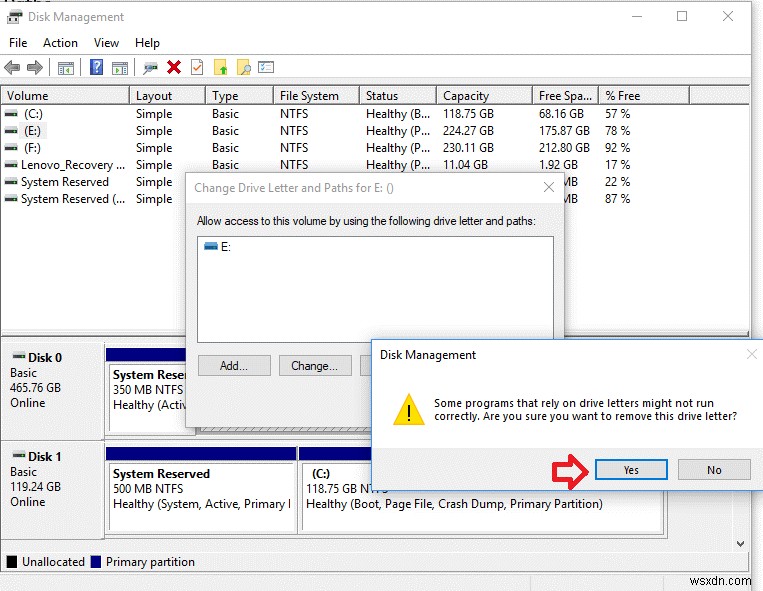Sort by the File System column header
Screen dimensions: 763x591
tap(316, 96)
